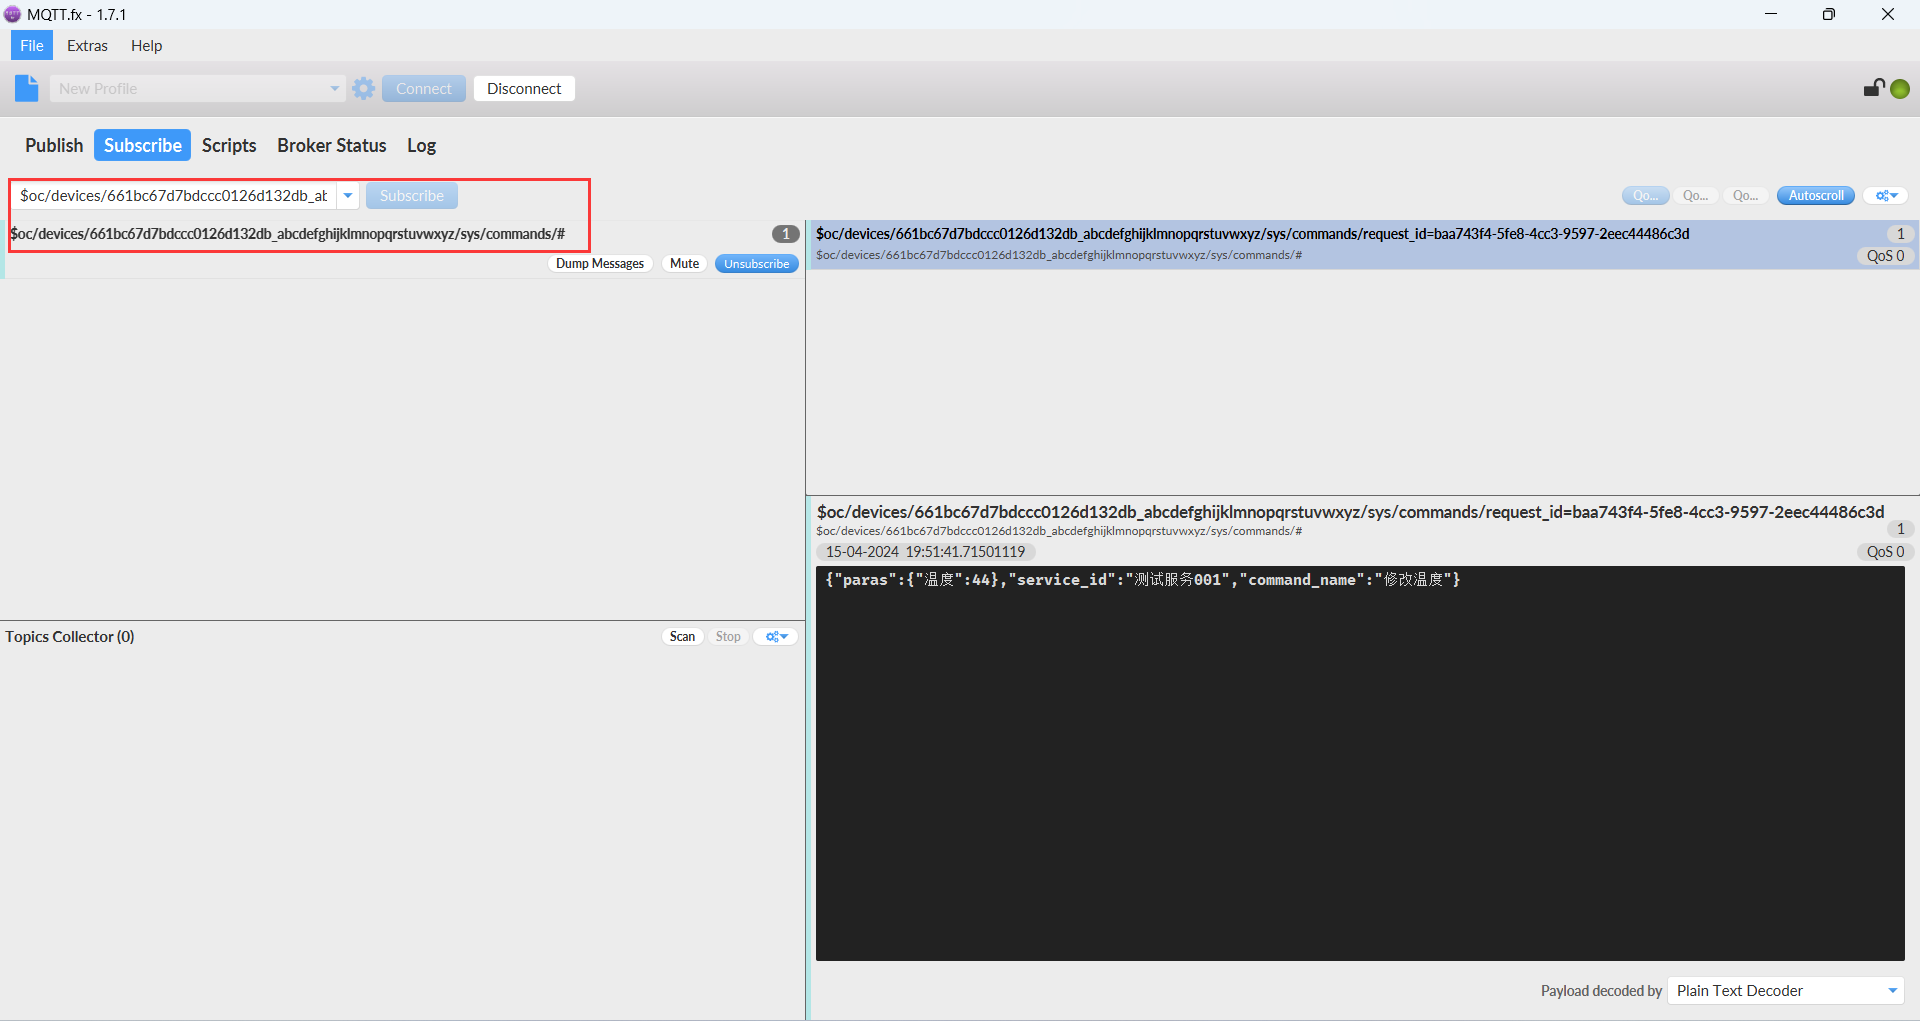Click the 'Payload decoded by' label
1920x1021 pixels.
(1601, 991)
